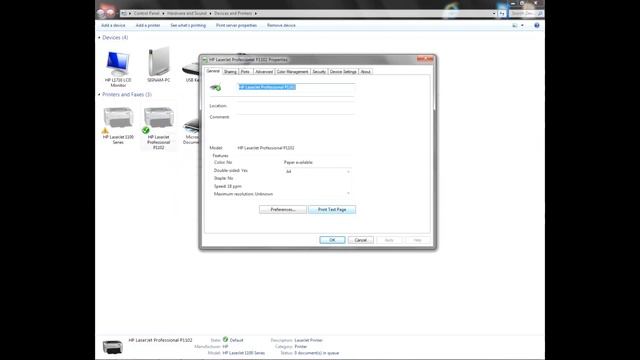This screenshot has height=360, width=640.
Task: Confirm with the OK button
Action: point(332,240)
